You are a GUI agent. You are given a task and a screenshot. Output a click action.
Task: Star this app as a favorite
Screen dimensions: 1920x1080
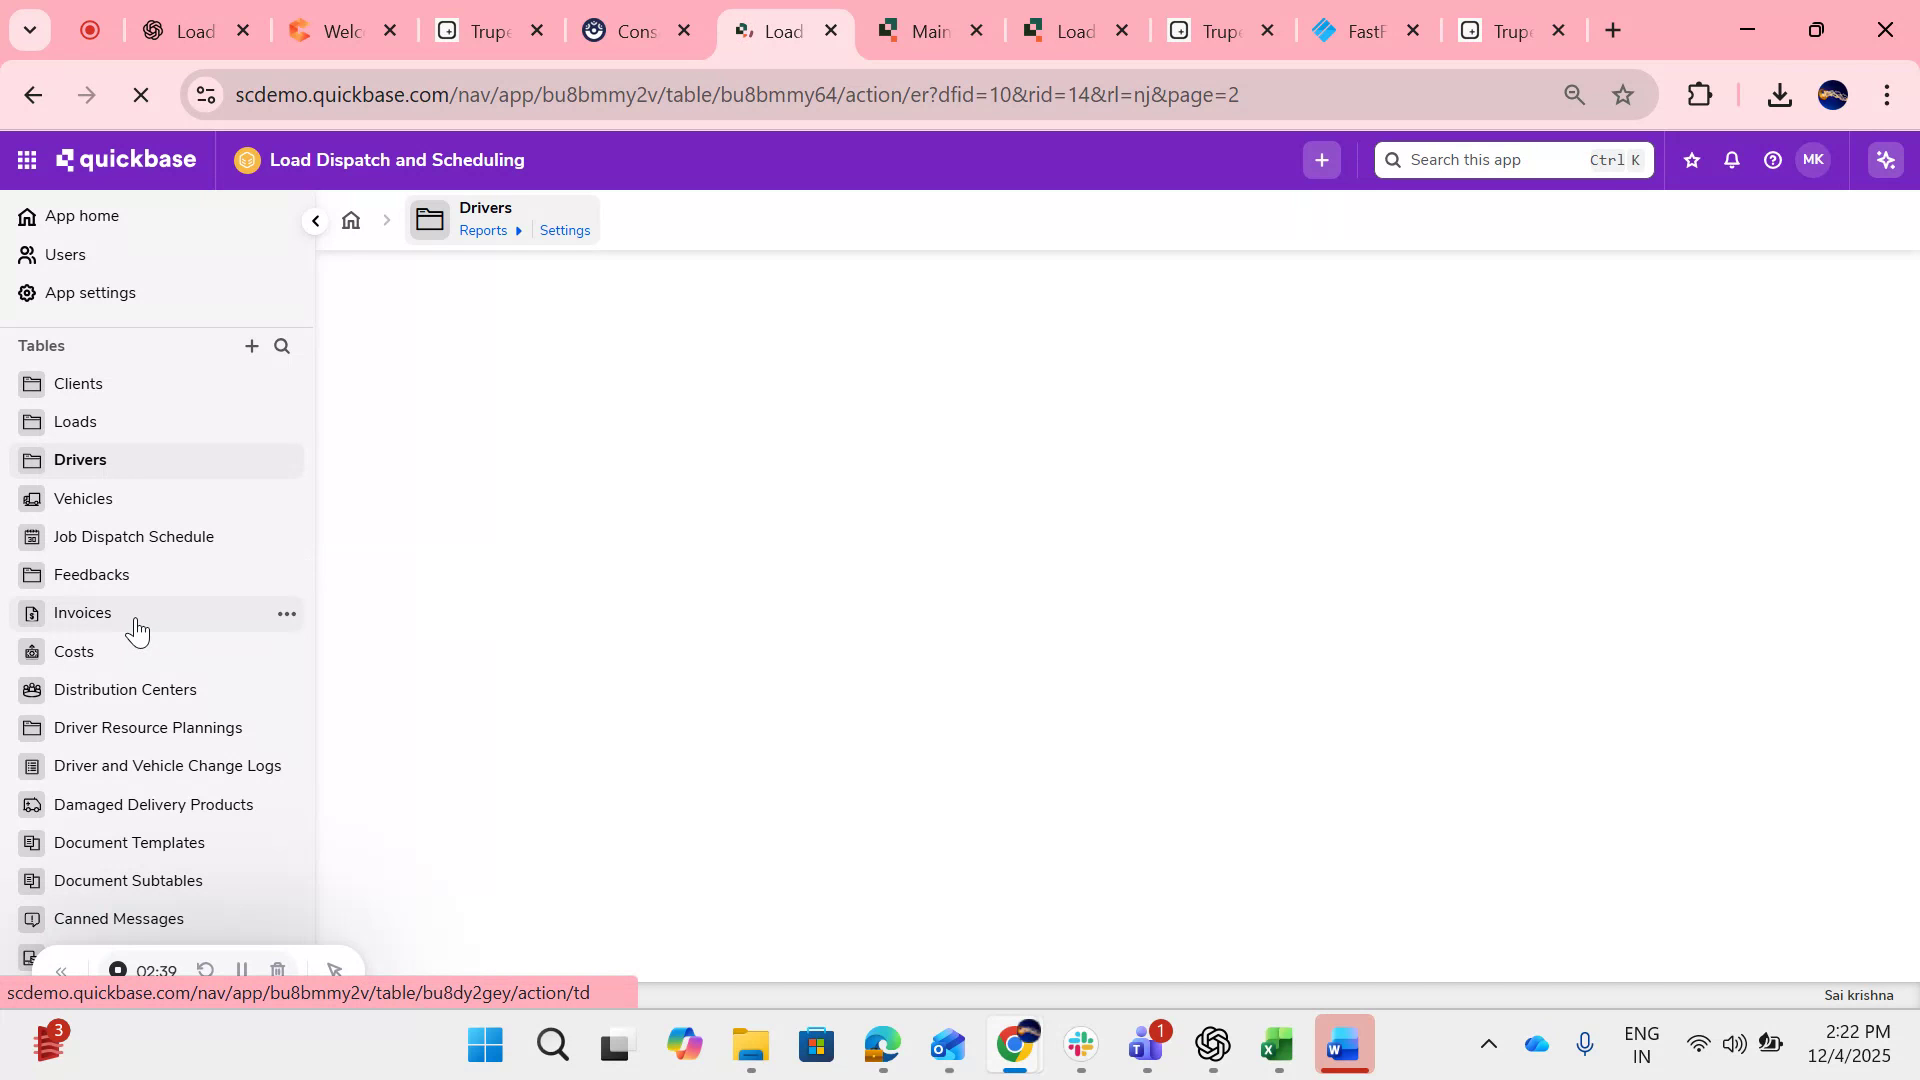1691,160
